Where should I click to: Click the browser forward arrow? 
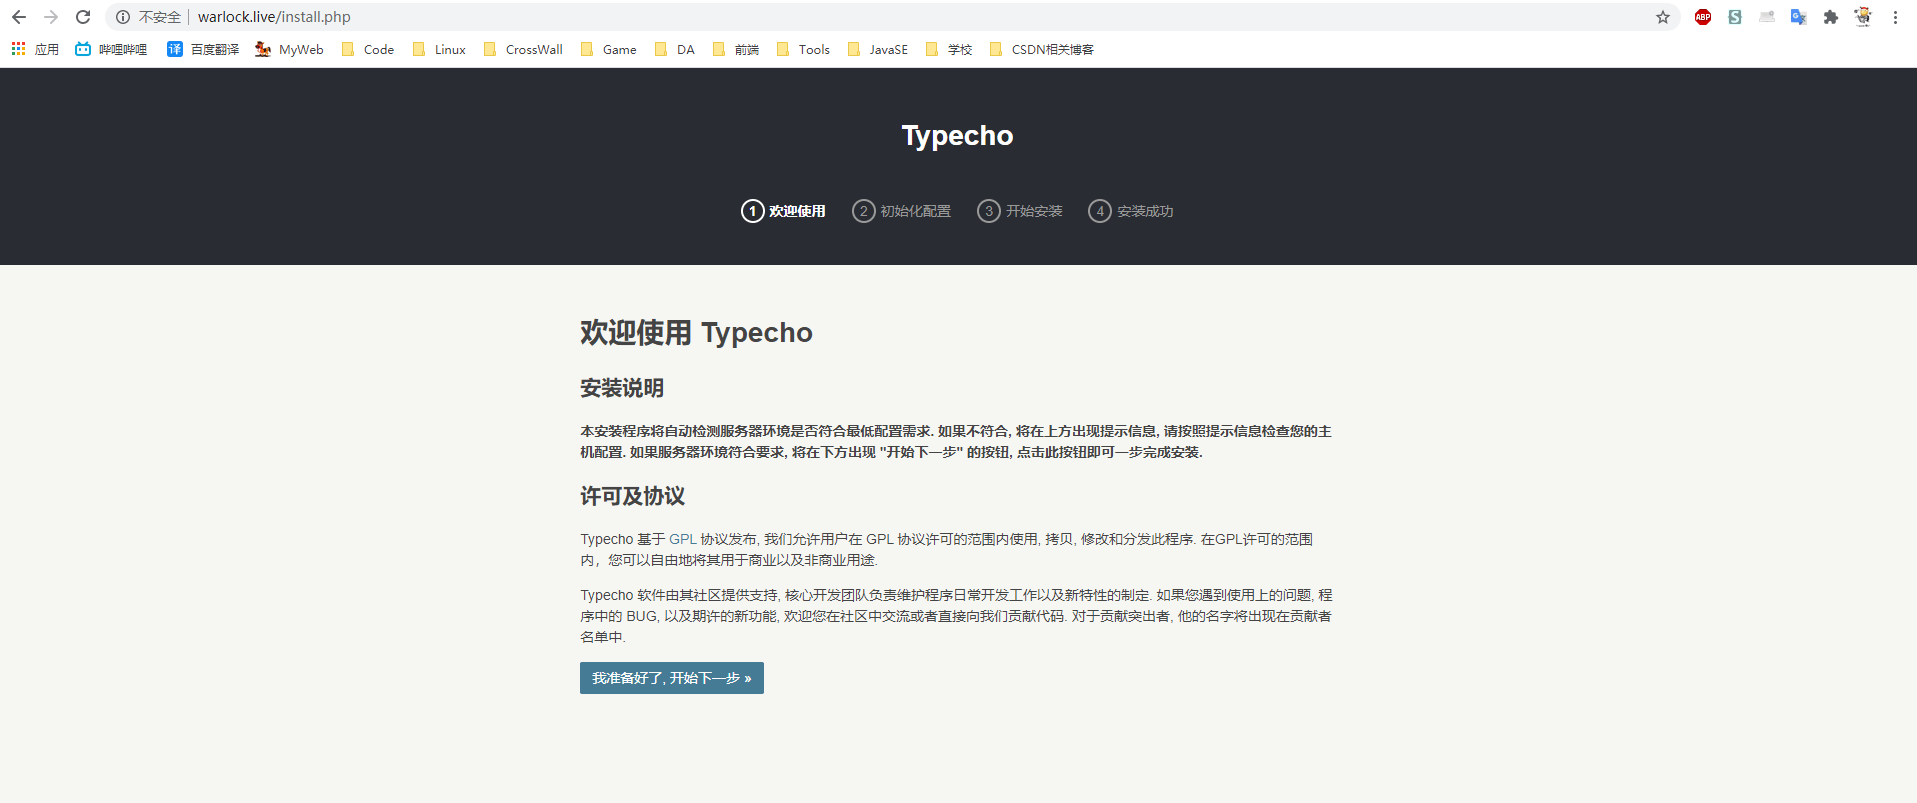51,17
